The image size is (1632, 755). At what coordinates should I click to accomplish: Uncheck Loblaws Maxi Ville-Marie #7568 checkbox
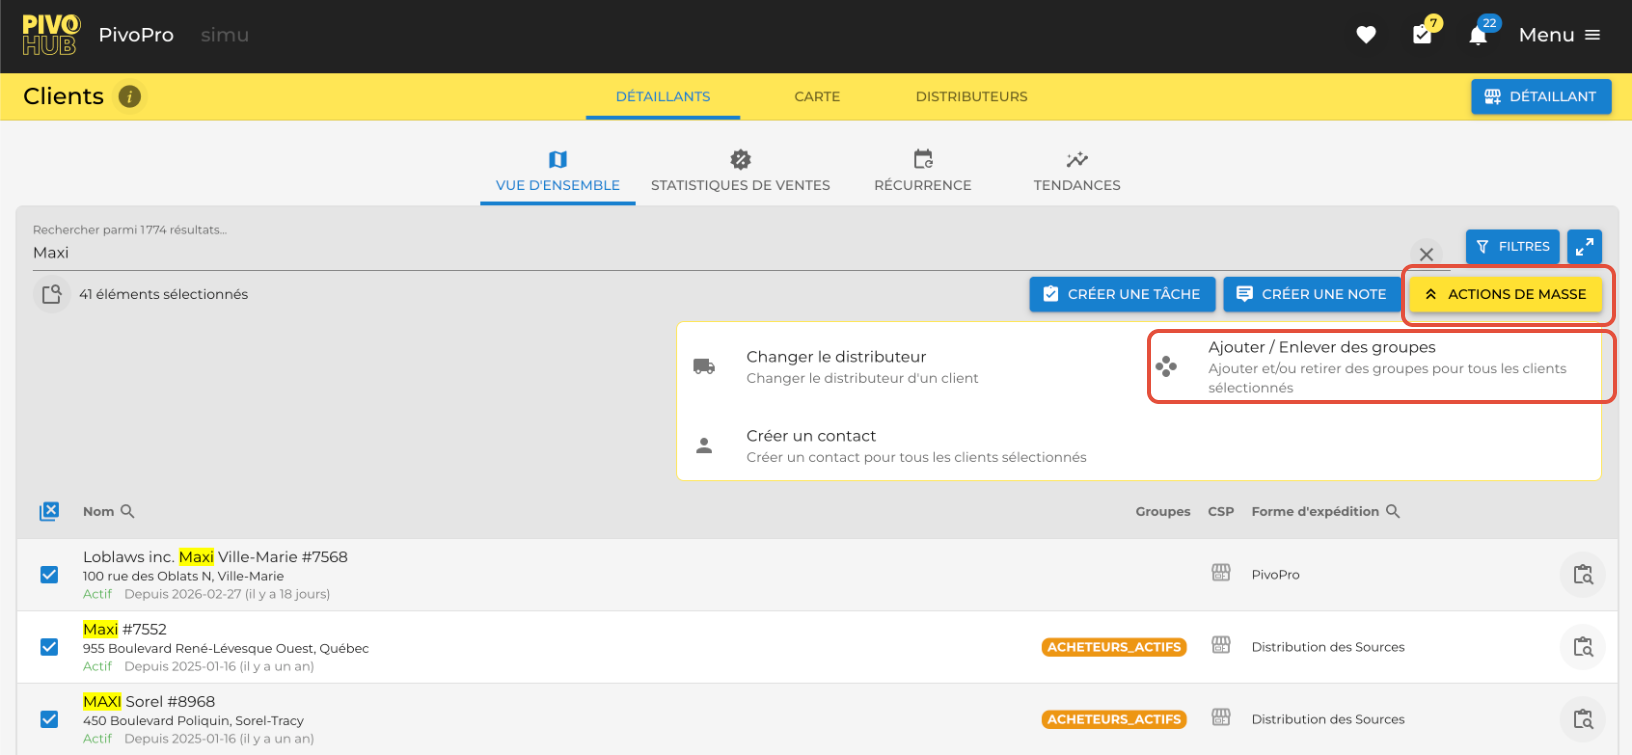49,575
